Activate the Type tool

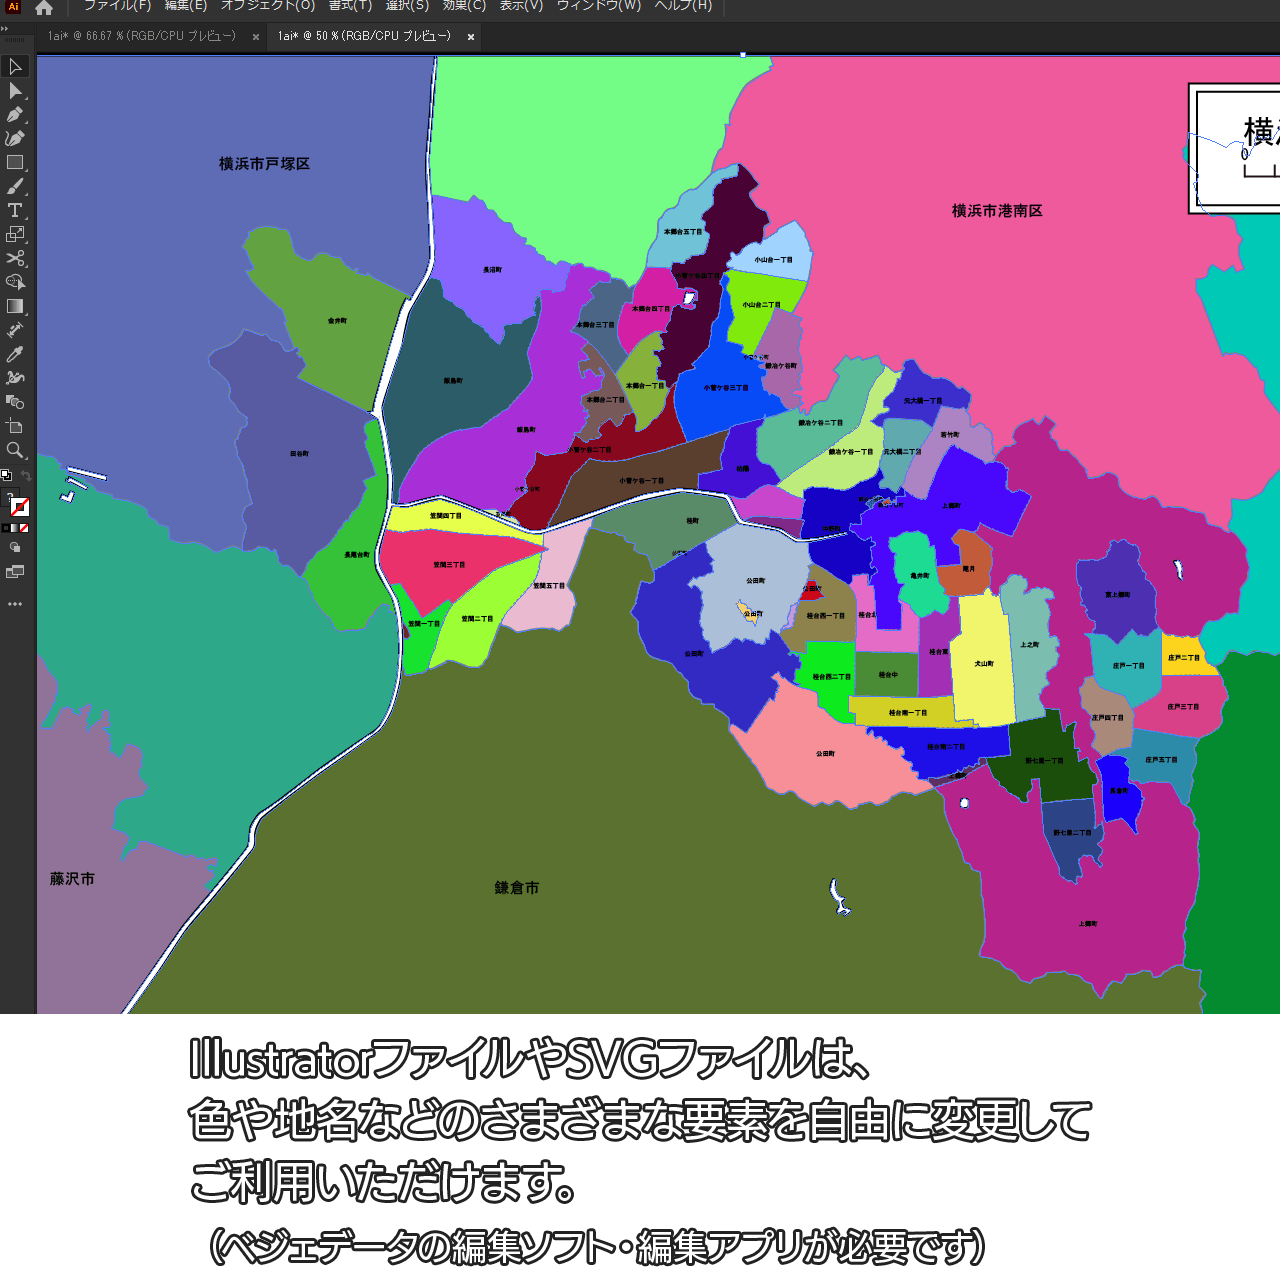[x=15, y=211]
